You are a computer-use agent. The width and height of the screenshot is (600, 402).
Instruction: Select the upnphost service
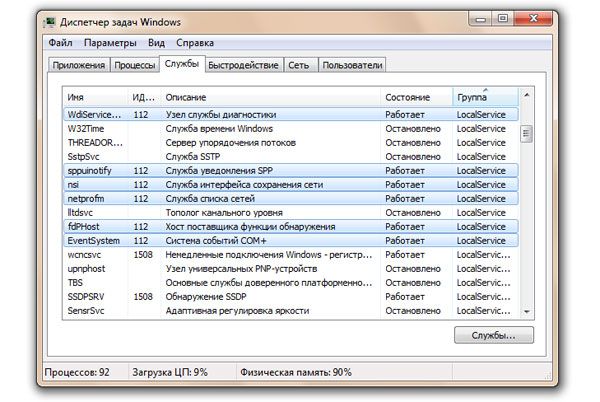pos(291,269)
